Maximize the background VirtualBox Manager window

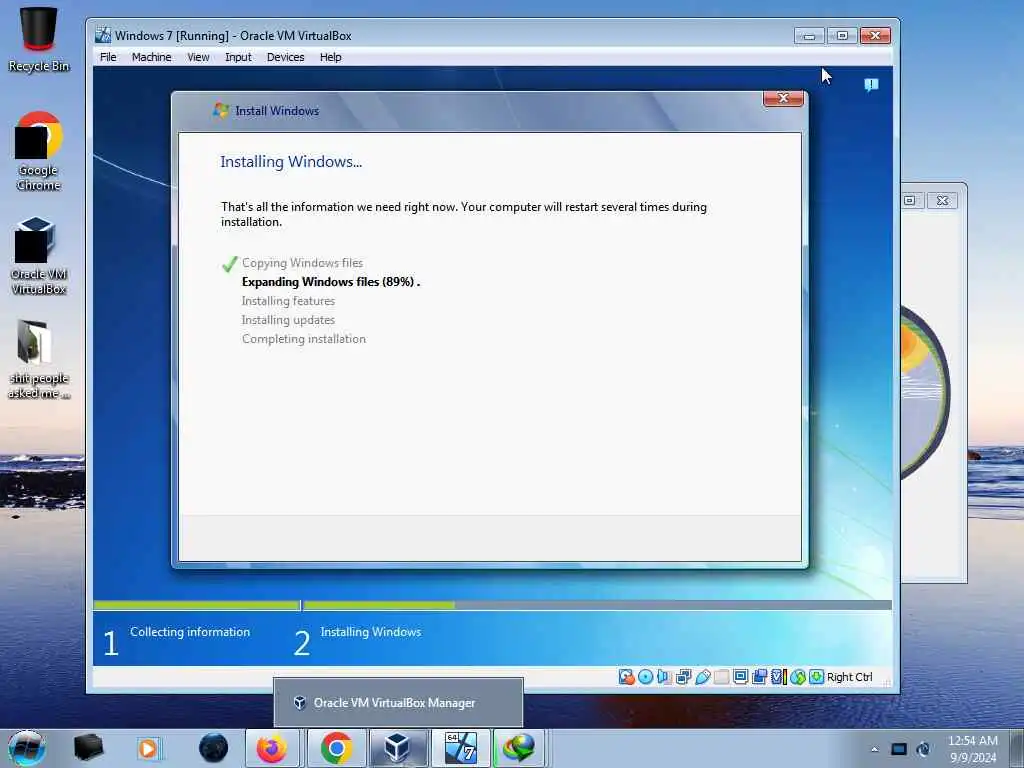click(910, 200)
